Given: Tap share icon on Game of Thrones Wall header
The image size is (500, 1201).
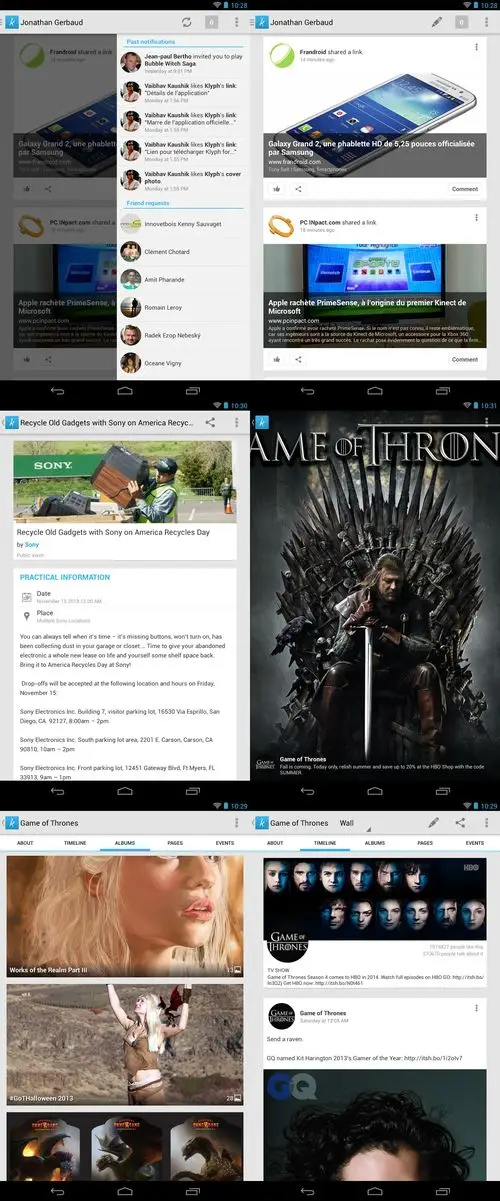Looking at the screenshot, I should coord(460,823).
